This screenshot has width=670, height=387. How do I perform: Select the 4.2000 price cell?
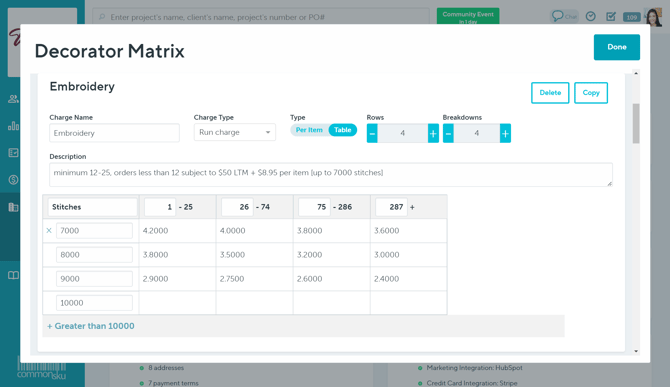tap(177, 231)
